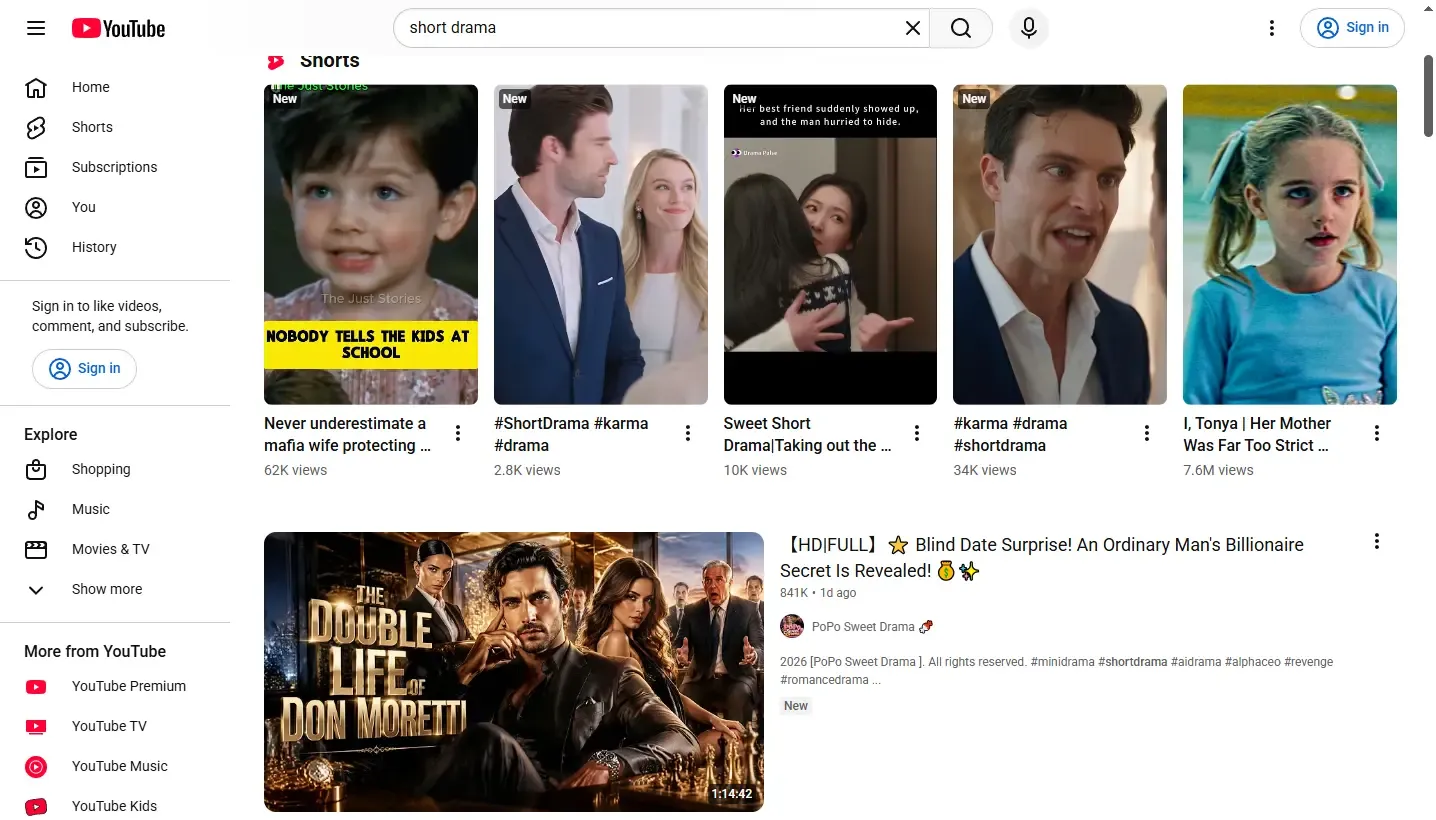Click the '7.6M views' text

[1218, 470]
